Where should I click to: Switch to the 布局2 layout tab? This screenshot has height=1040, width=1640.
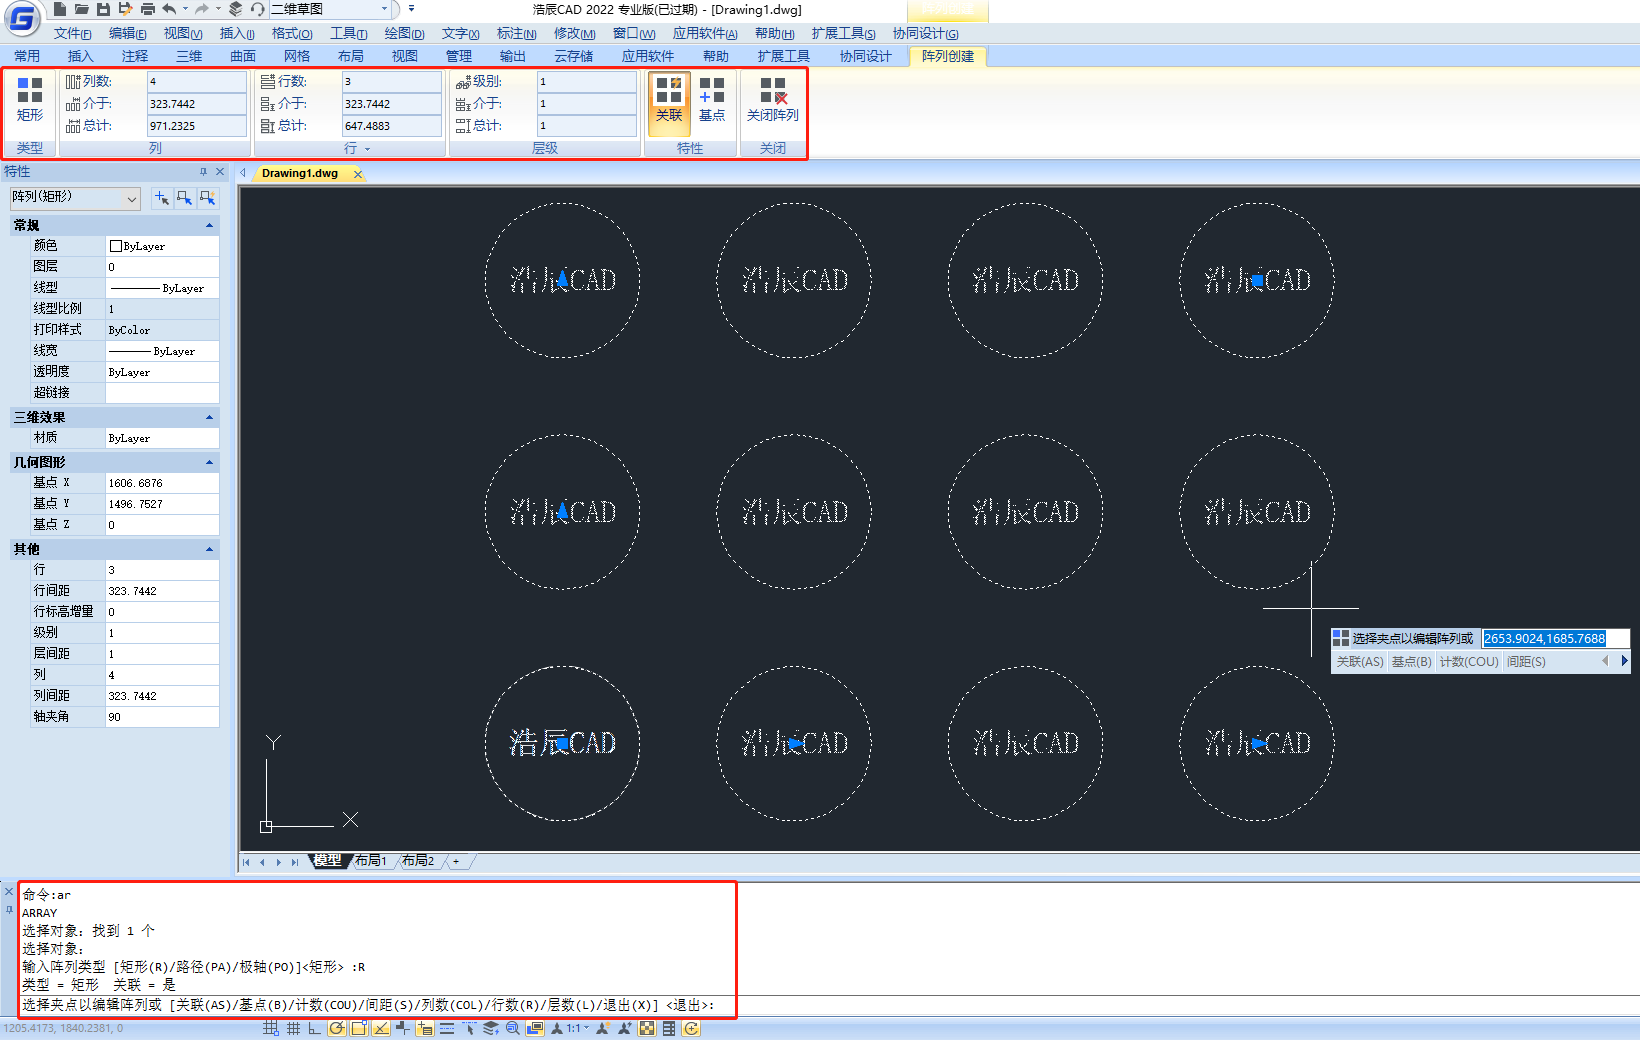[418, 861]
